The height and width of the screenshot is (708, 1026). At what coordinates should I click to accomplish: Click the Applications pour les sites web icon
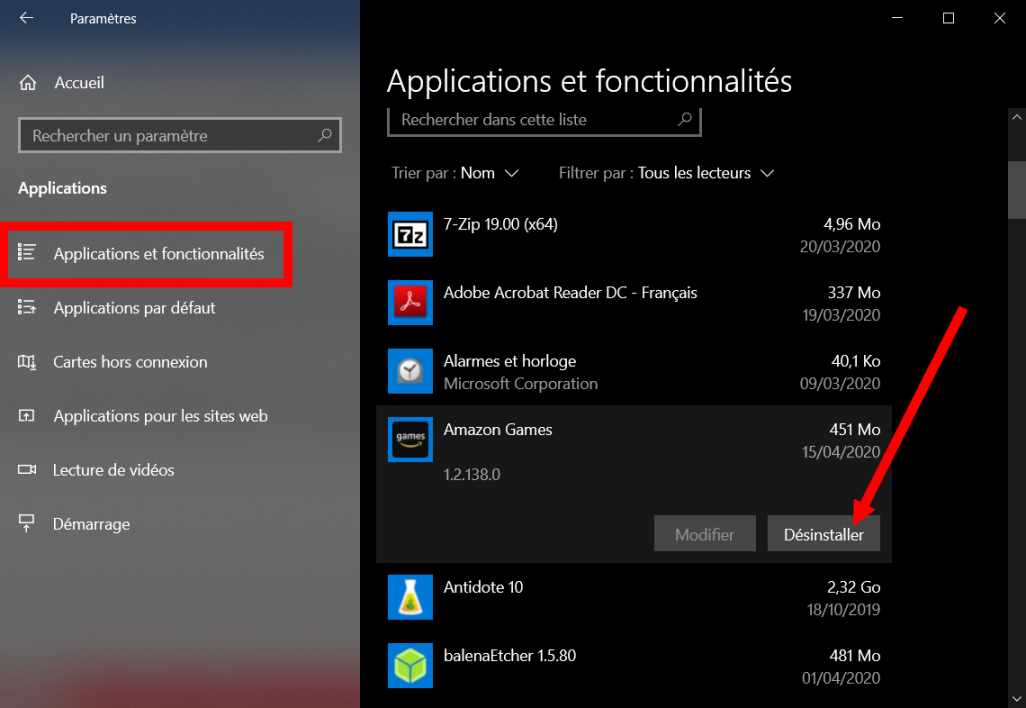(x=27, y=416)
